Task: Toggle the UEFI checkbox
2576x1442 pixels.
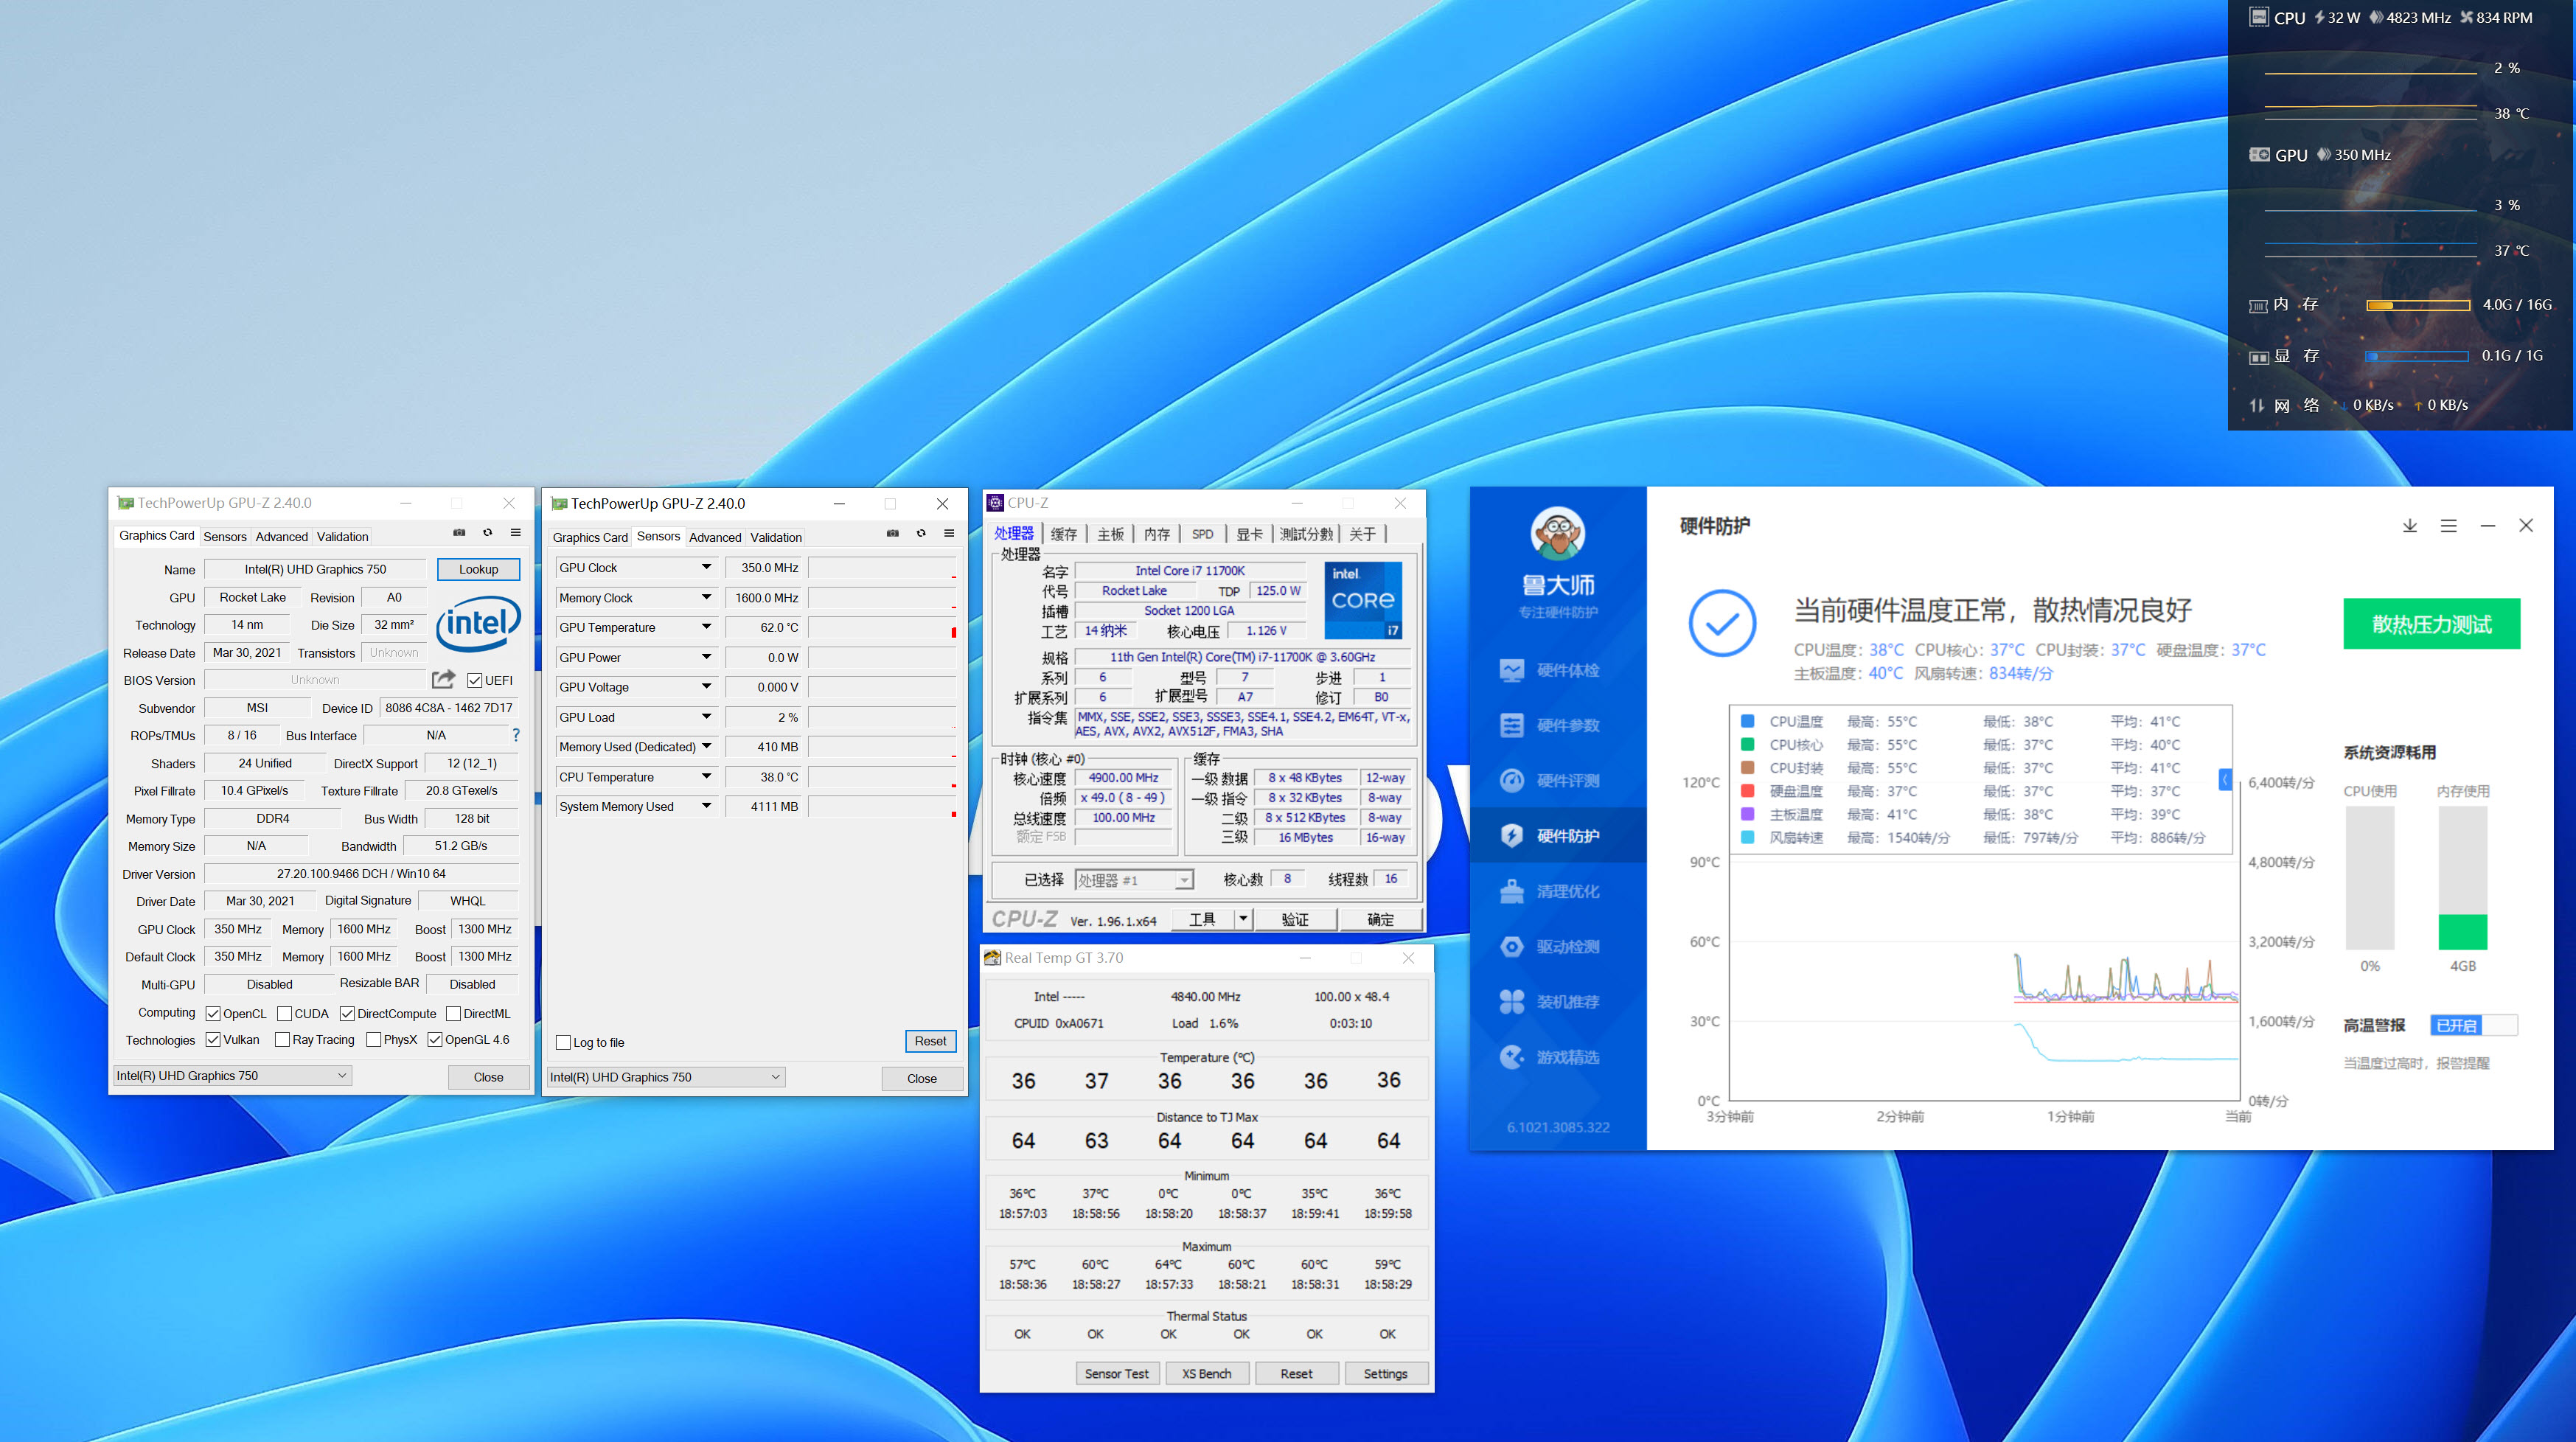Action: pyautogui.click(x=475, y=681)
